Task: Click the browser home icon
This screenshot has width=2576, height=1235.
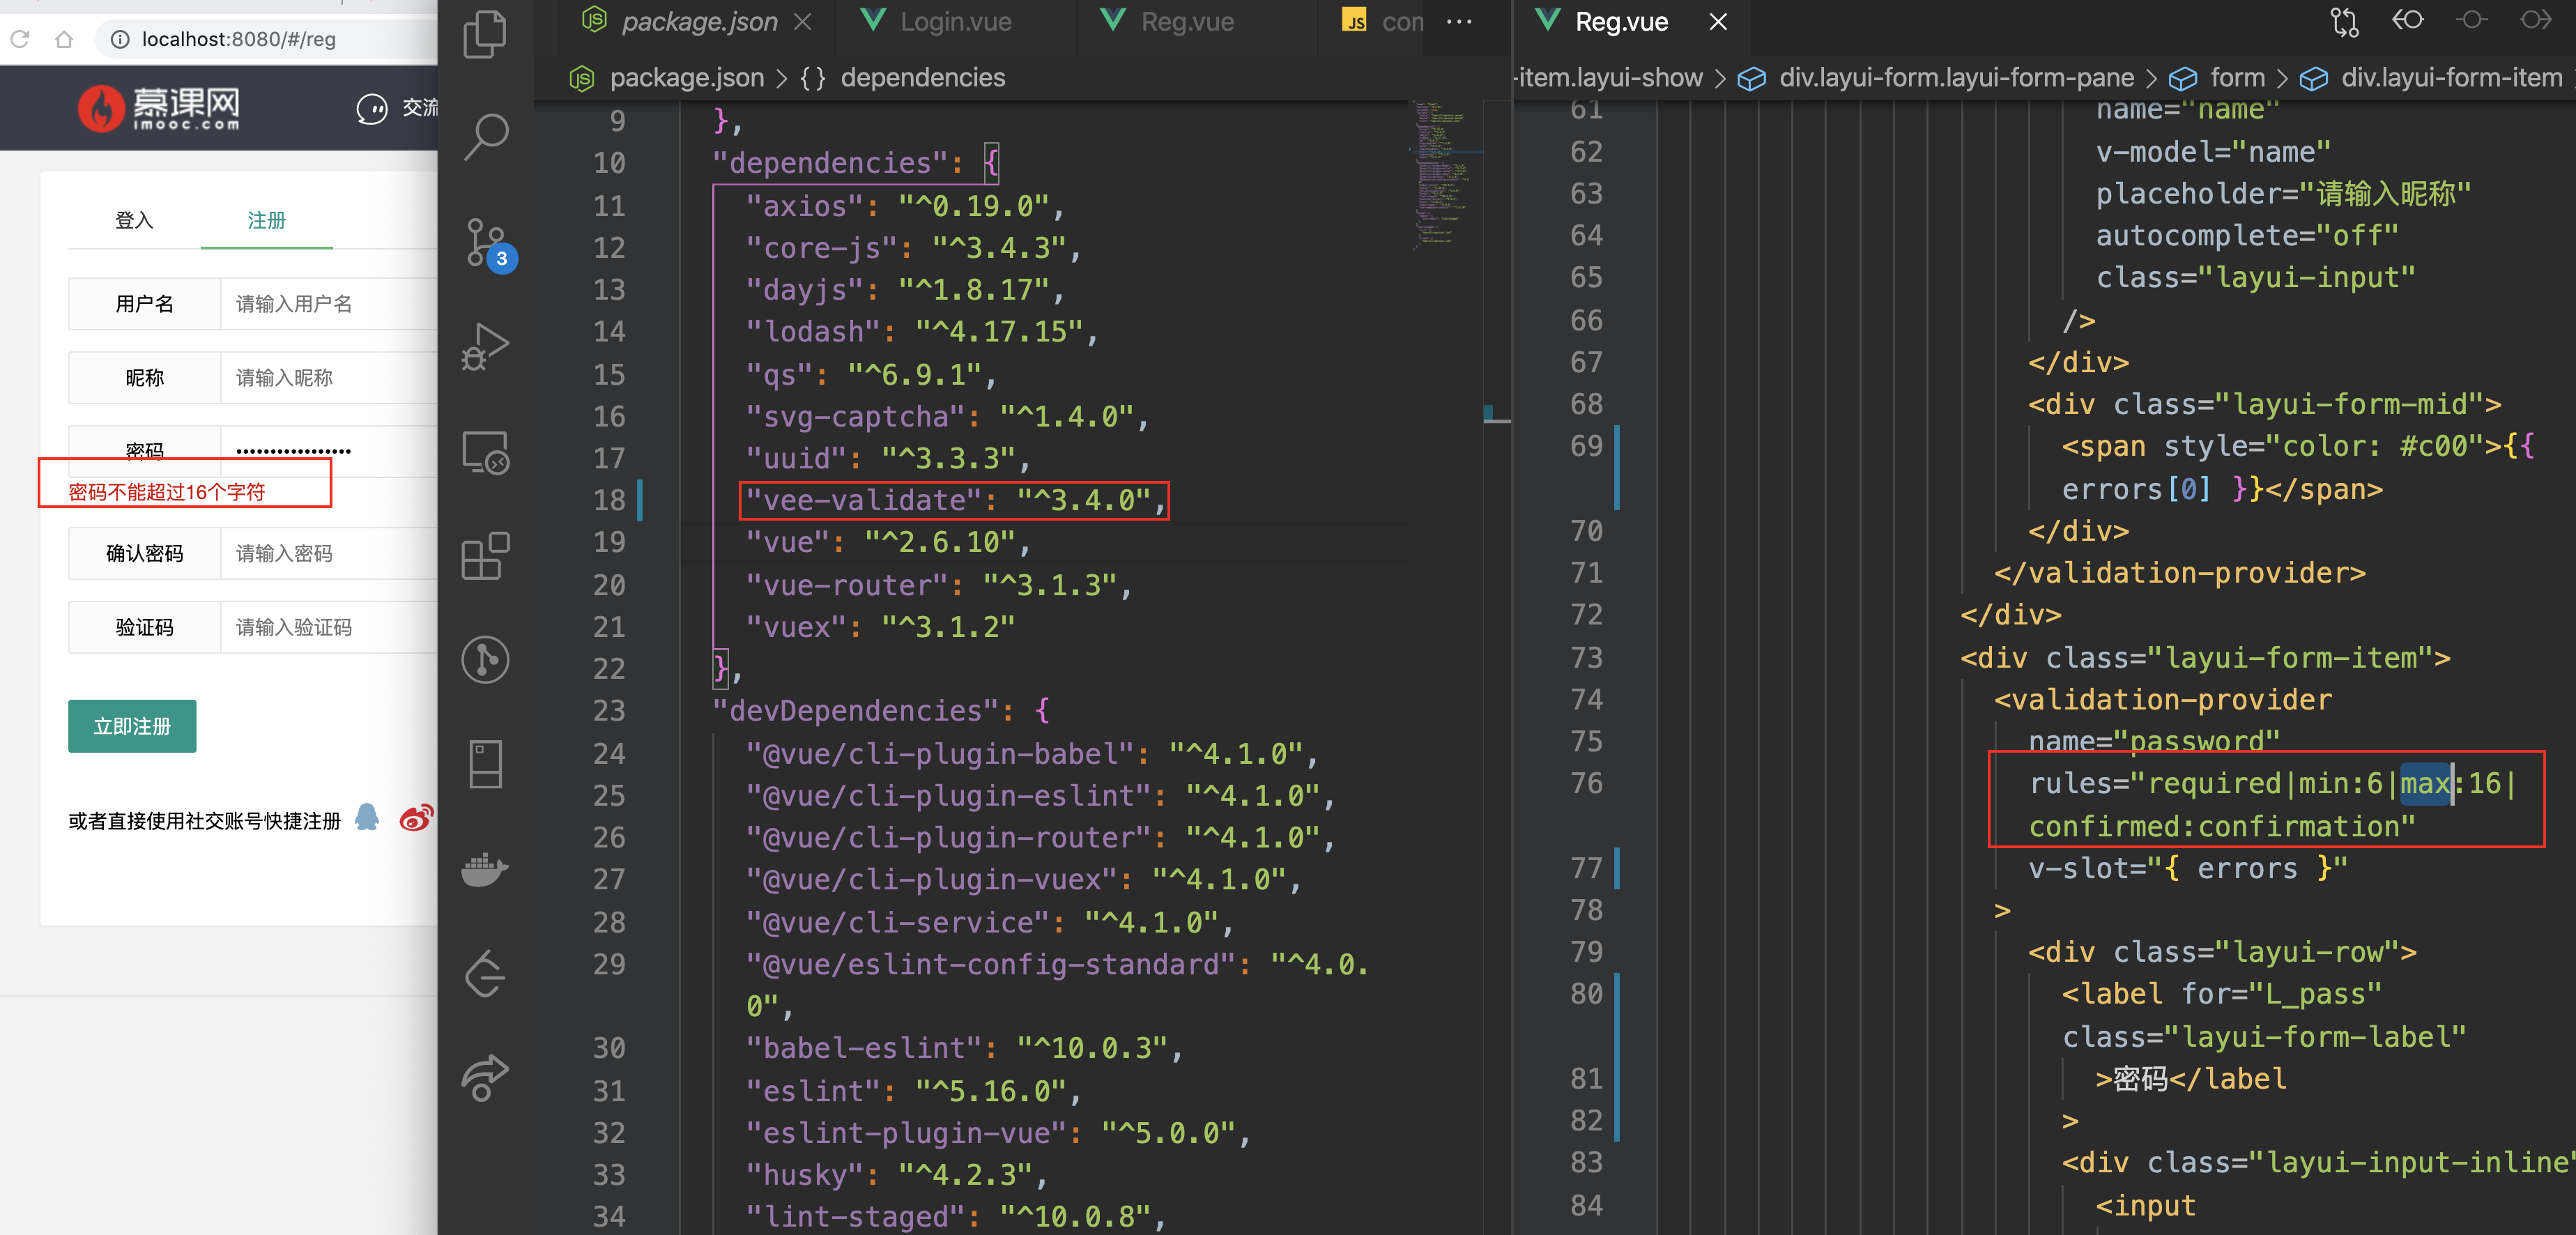Action: click(x=64, y=39)
